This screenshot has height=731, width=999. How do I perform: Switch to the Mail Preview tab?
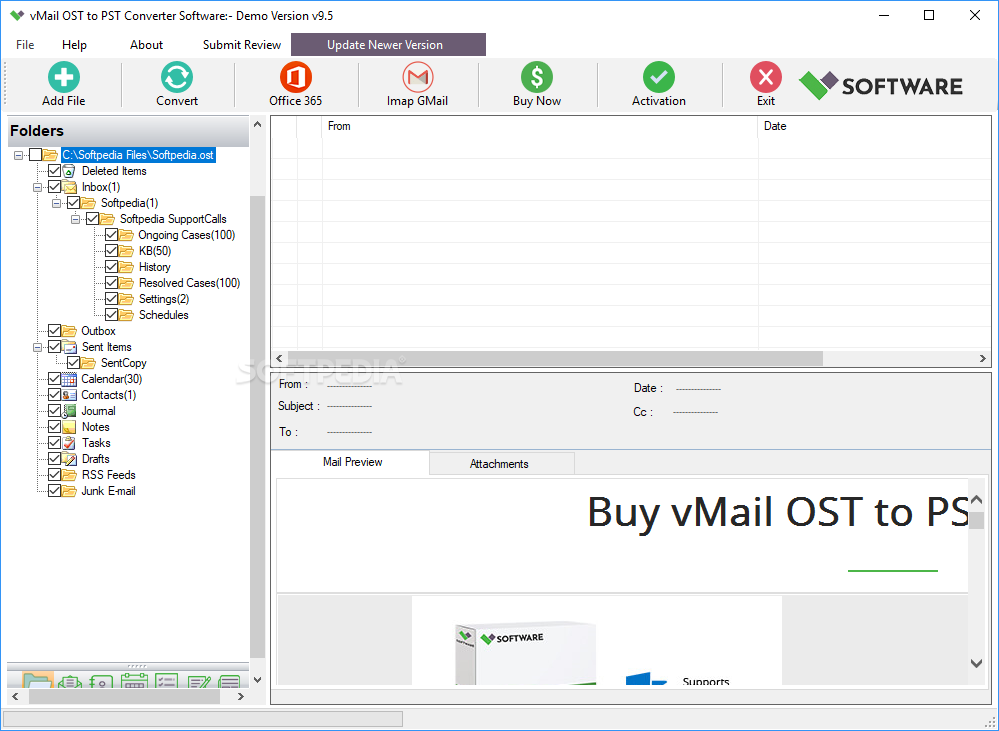(x=352, y=462)
